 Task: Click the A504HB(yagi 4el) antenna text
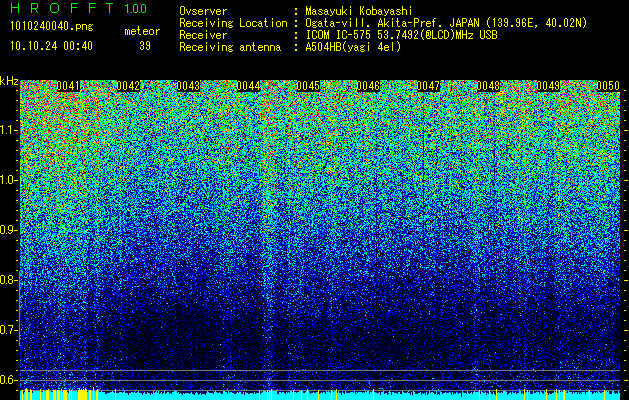[353, 47]
